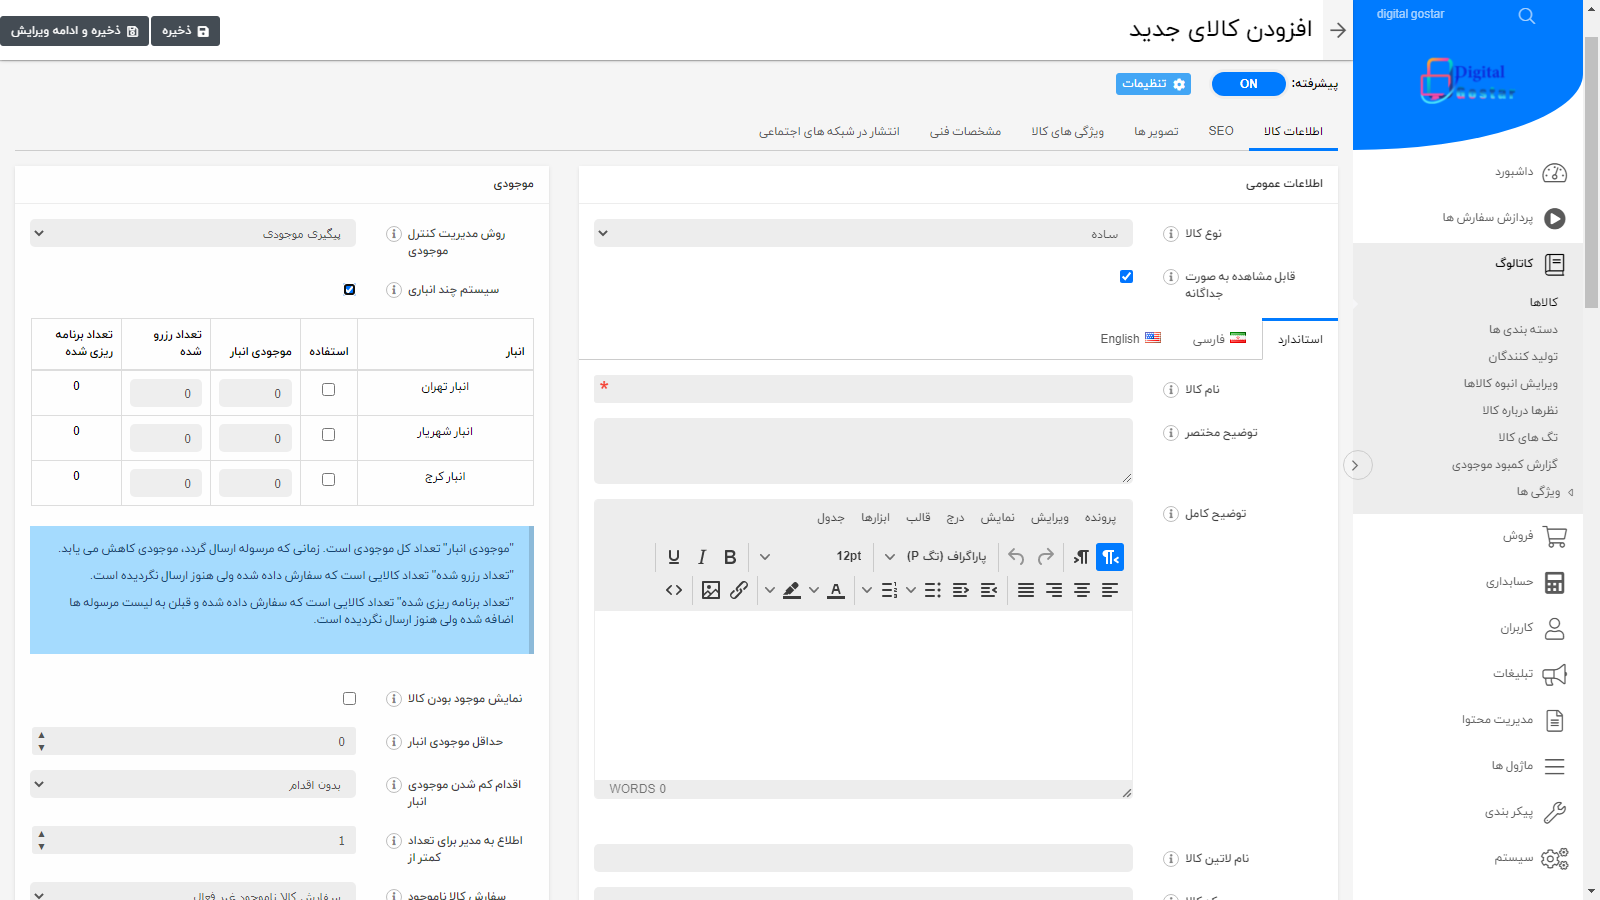Switch off the پیشرفته ON toggle
Viewport: 1600px width, 900px height.
1248,84
